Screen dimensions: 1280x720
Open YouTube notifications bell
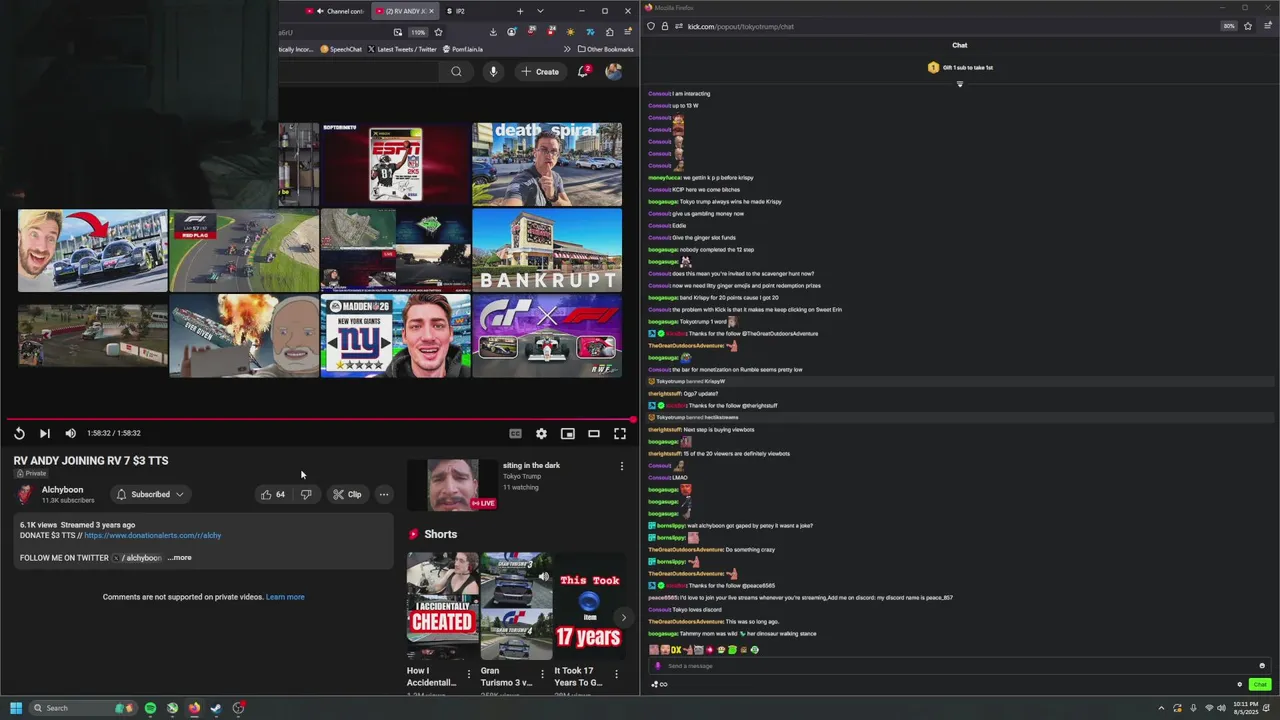click(x=583, y=71)
